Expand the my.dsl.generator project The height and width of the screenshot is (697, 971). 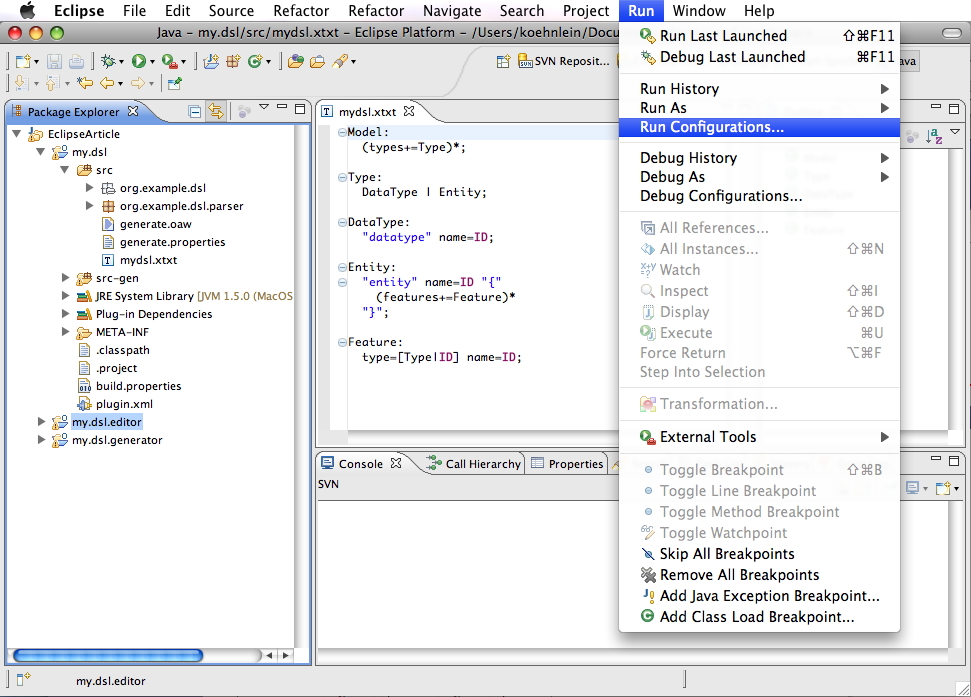[x=41, y=440]
